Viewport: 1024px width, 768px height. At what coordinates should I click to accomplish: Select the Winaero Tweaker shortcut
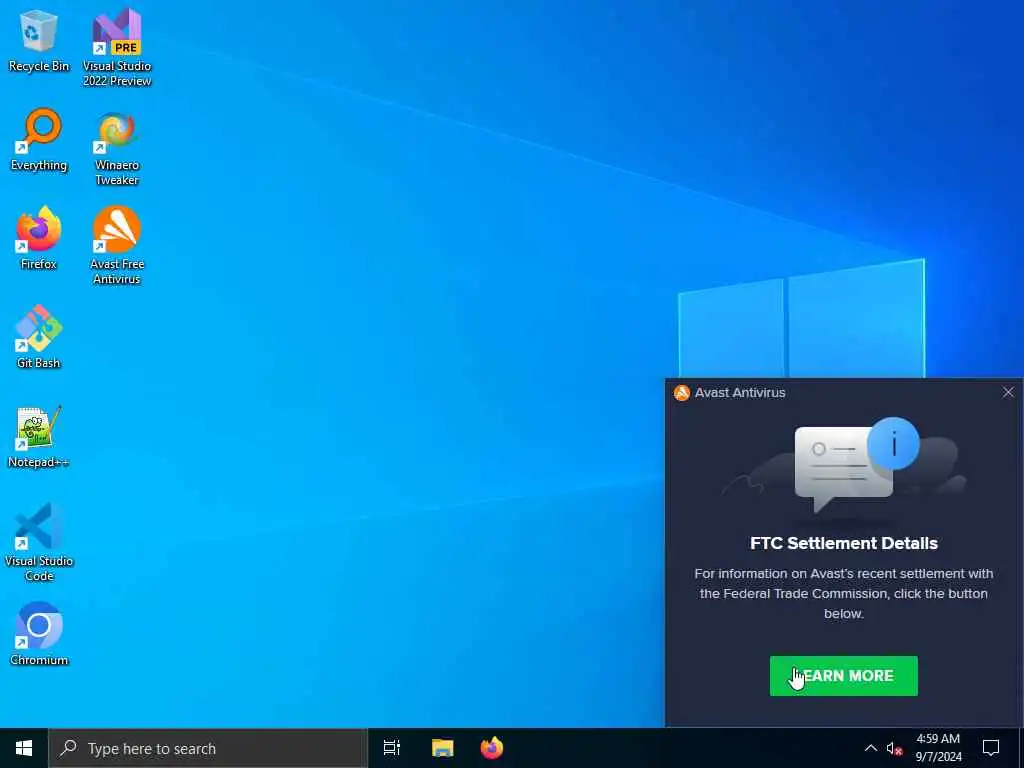pos(117,148)
